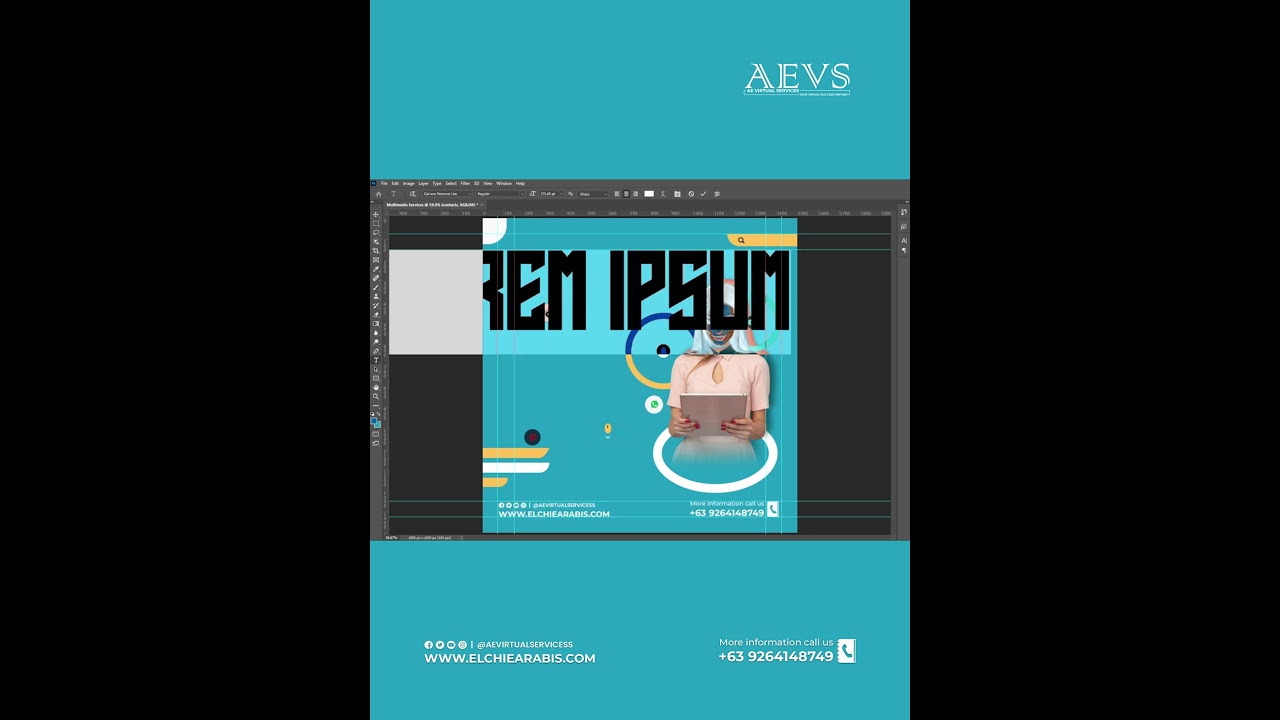
Task: Click the Create 3D from text icon
Action: (717, 194)
